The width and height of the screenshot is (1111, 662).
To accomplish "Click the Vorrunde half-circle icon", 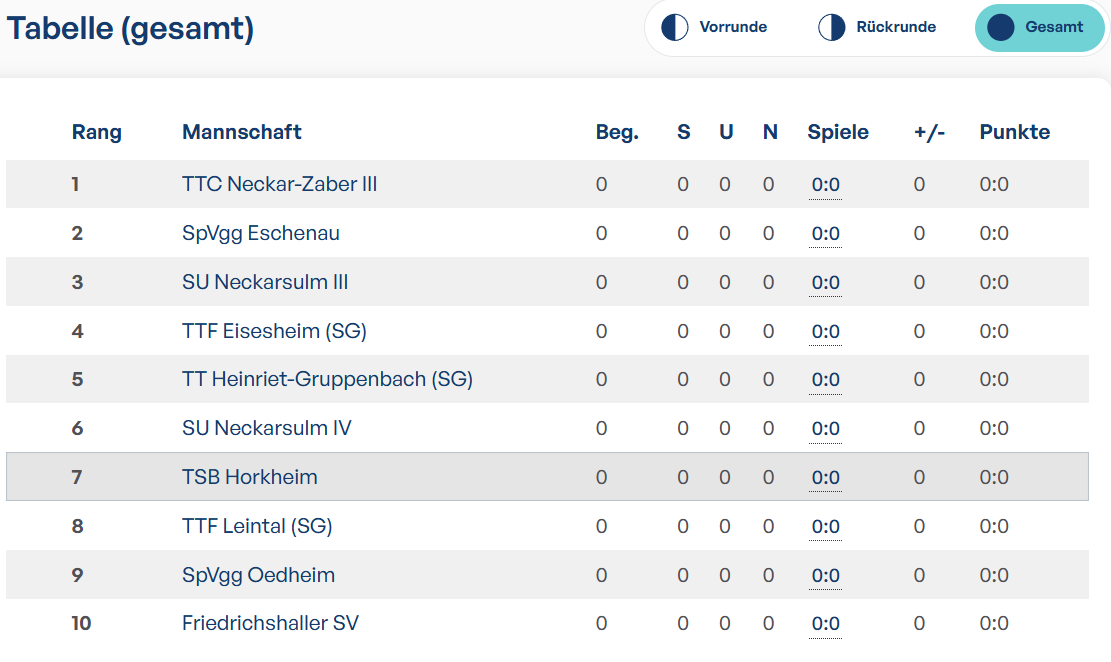I will pyautogui.click(x=675, y=28).
